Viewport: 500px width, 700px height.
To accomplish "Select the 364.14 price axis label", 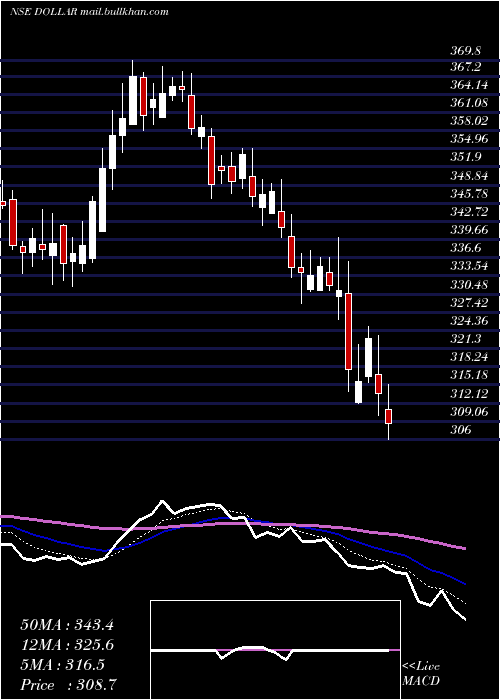I will coord(469,84).
